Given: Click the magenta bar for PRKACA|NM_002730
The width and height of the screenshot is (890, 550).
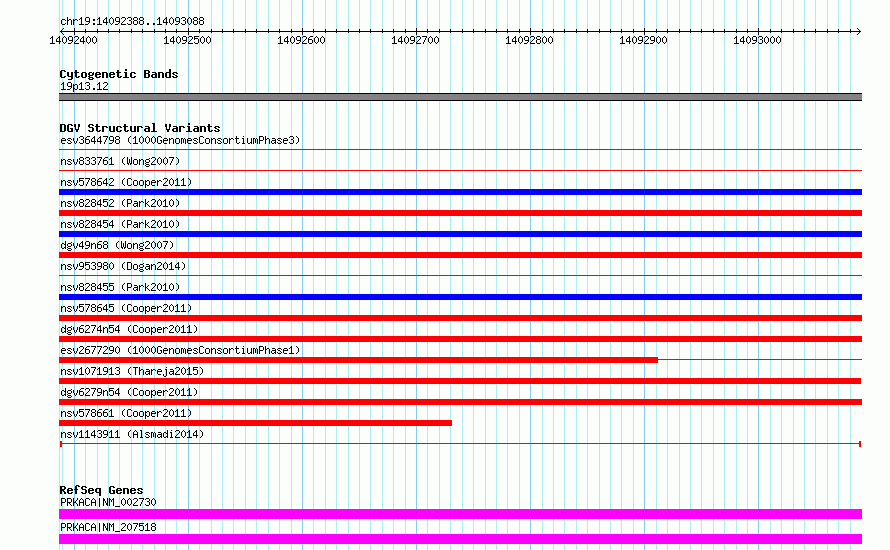Looking at the screenshot, I should pyautogui.click(x=460, y=514).
